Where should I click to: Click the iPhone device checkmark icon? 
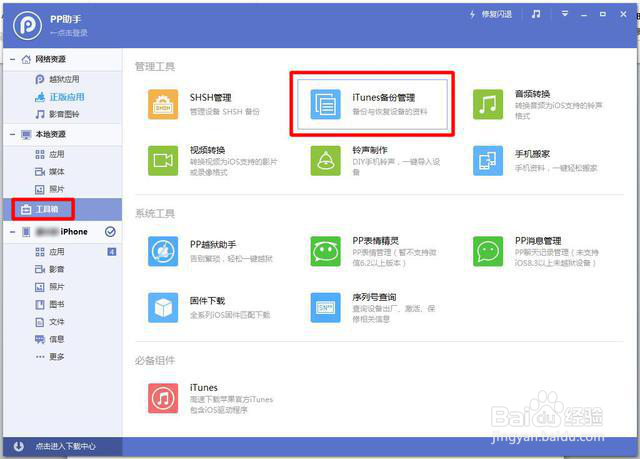110,232
